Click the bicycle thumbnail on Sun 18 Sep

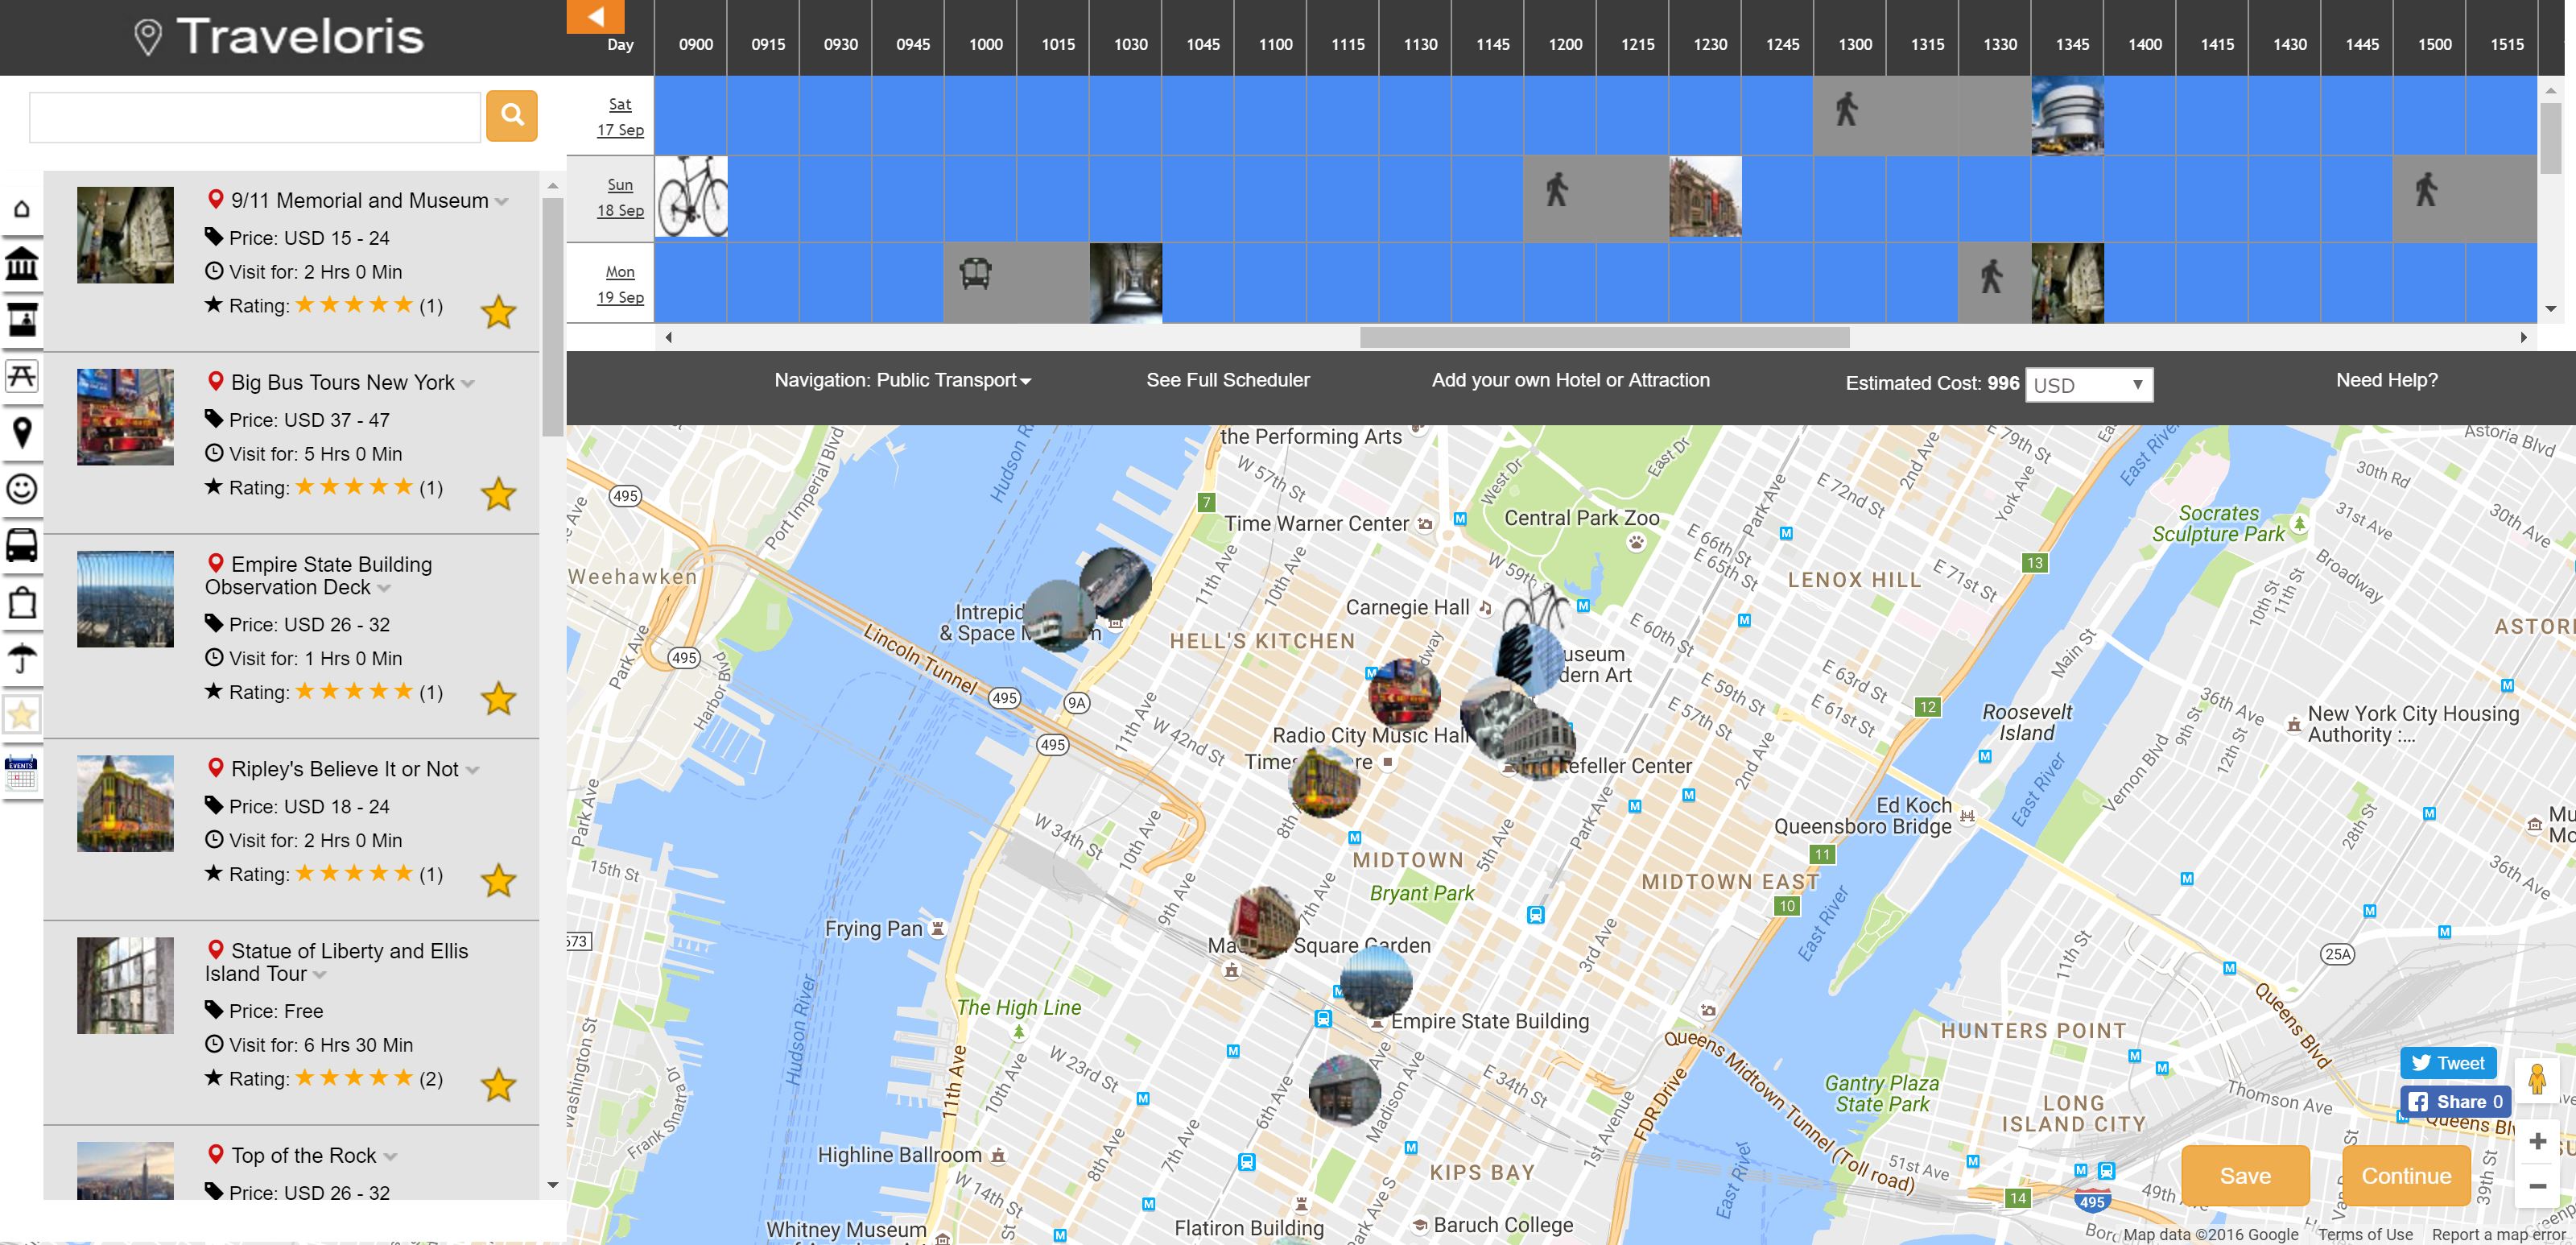691,196
